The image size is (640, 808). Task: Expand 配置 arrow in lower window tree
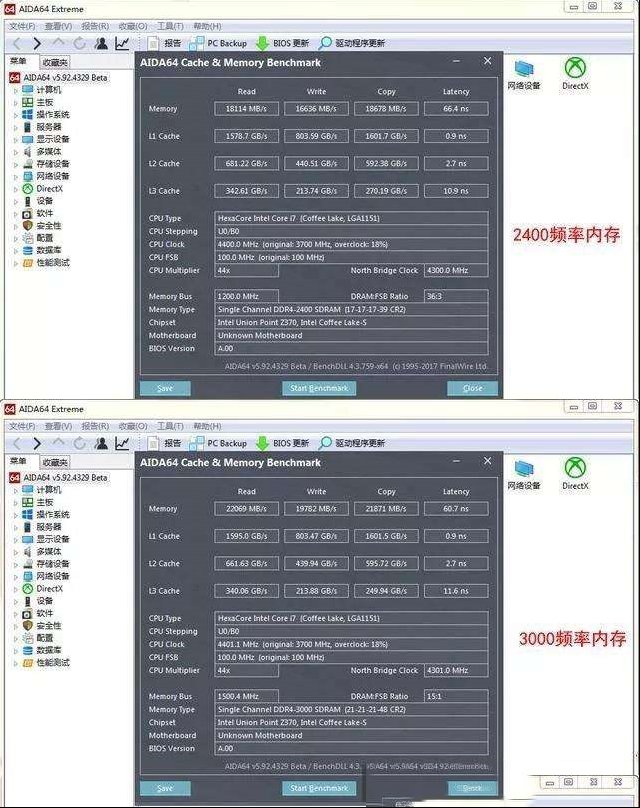click(x=15, y=638)
